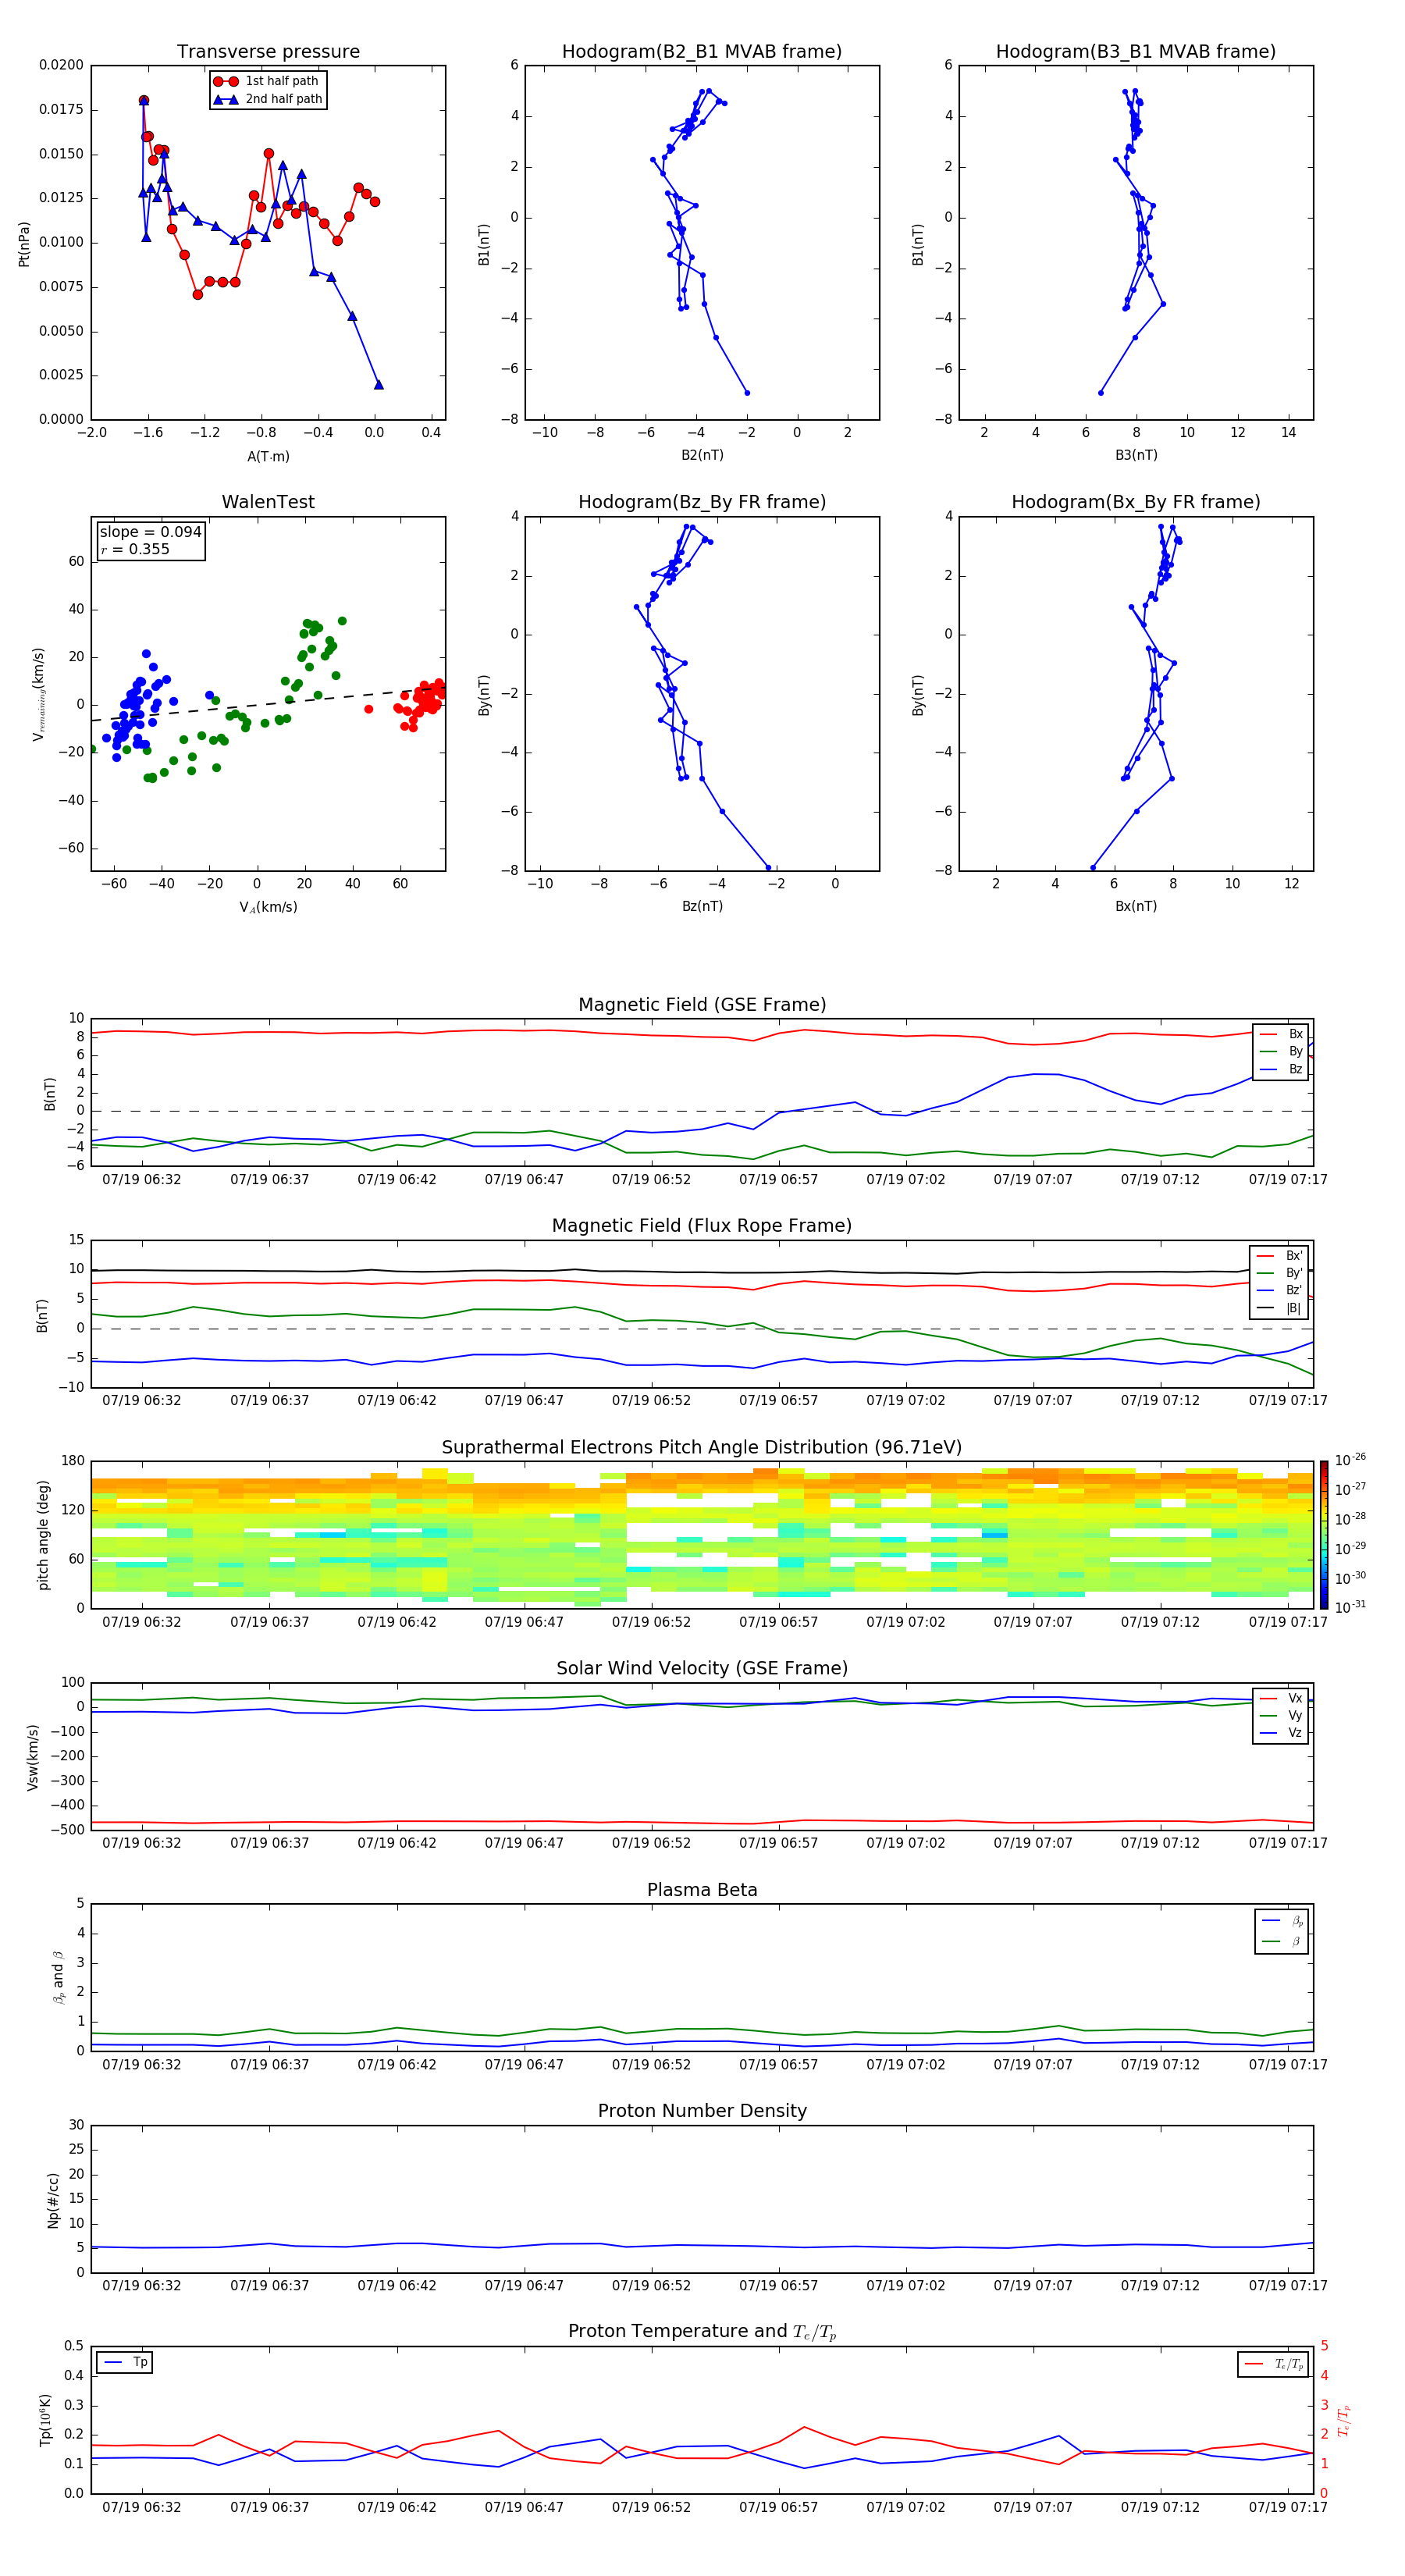Screen dimensions: 1405x2576
Task: Click '07/19 07:17' tick under GSE magnetic field plot
Action: (x=1288, y=1180)
